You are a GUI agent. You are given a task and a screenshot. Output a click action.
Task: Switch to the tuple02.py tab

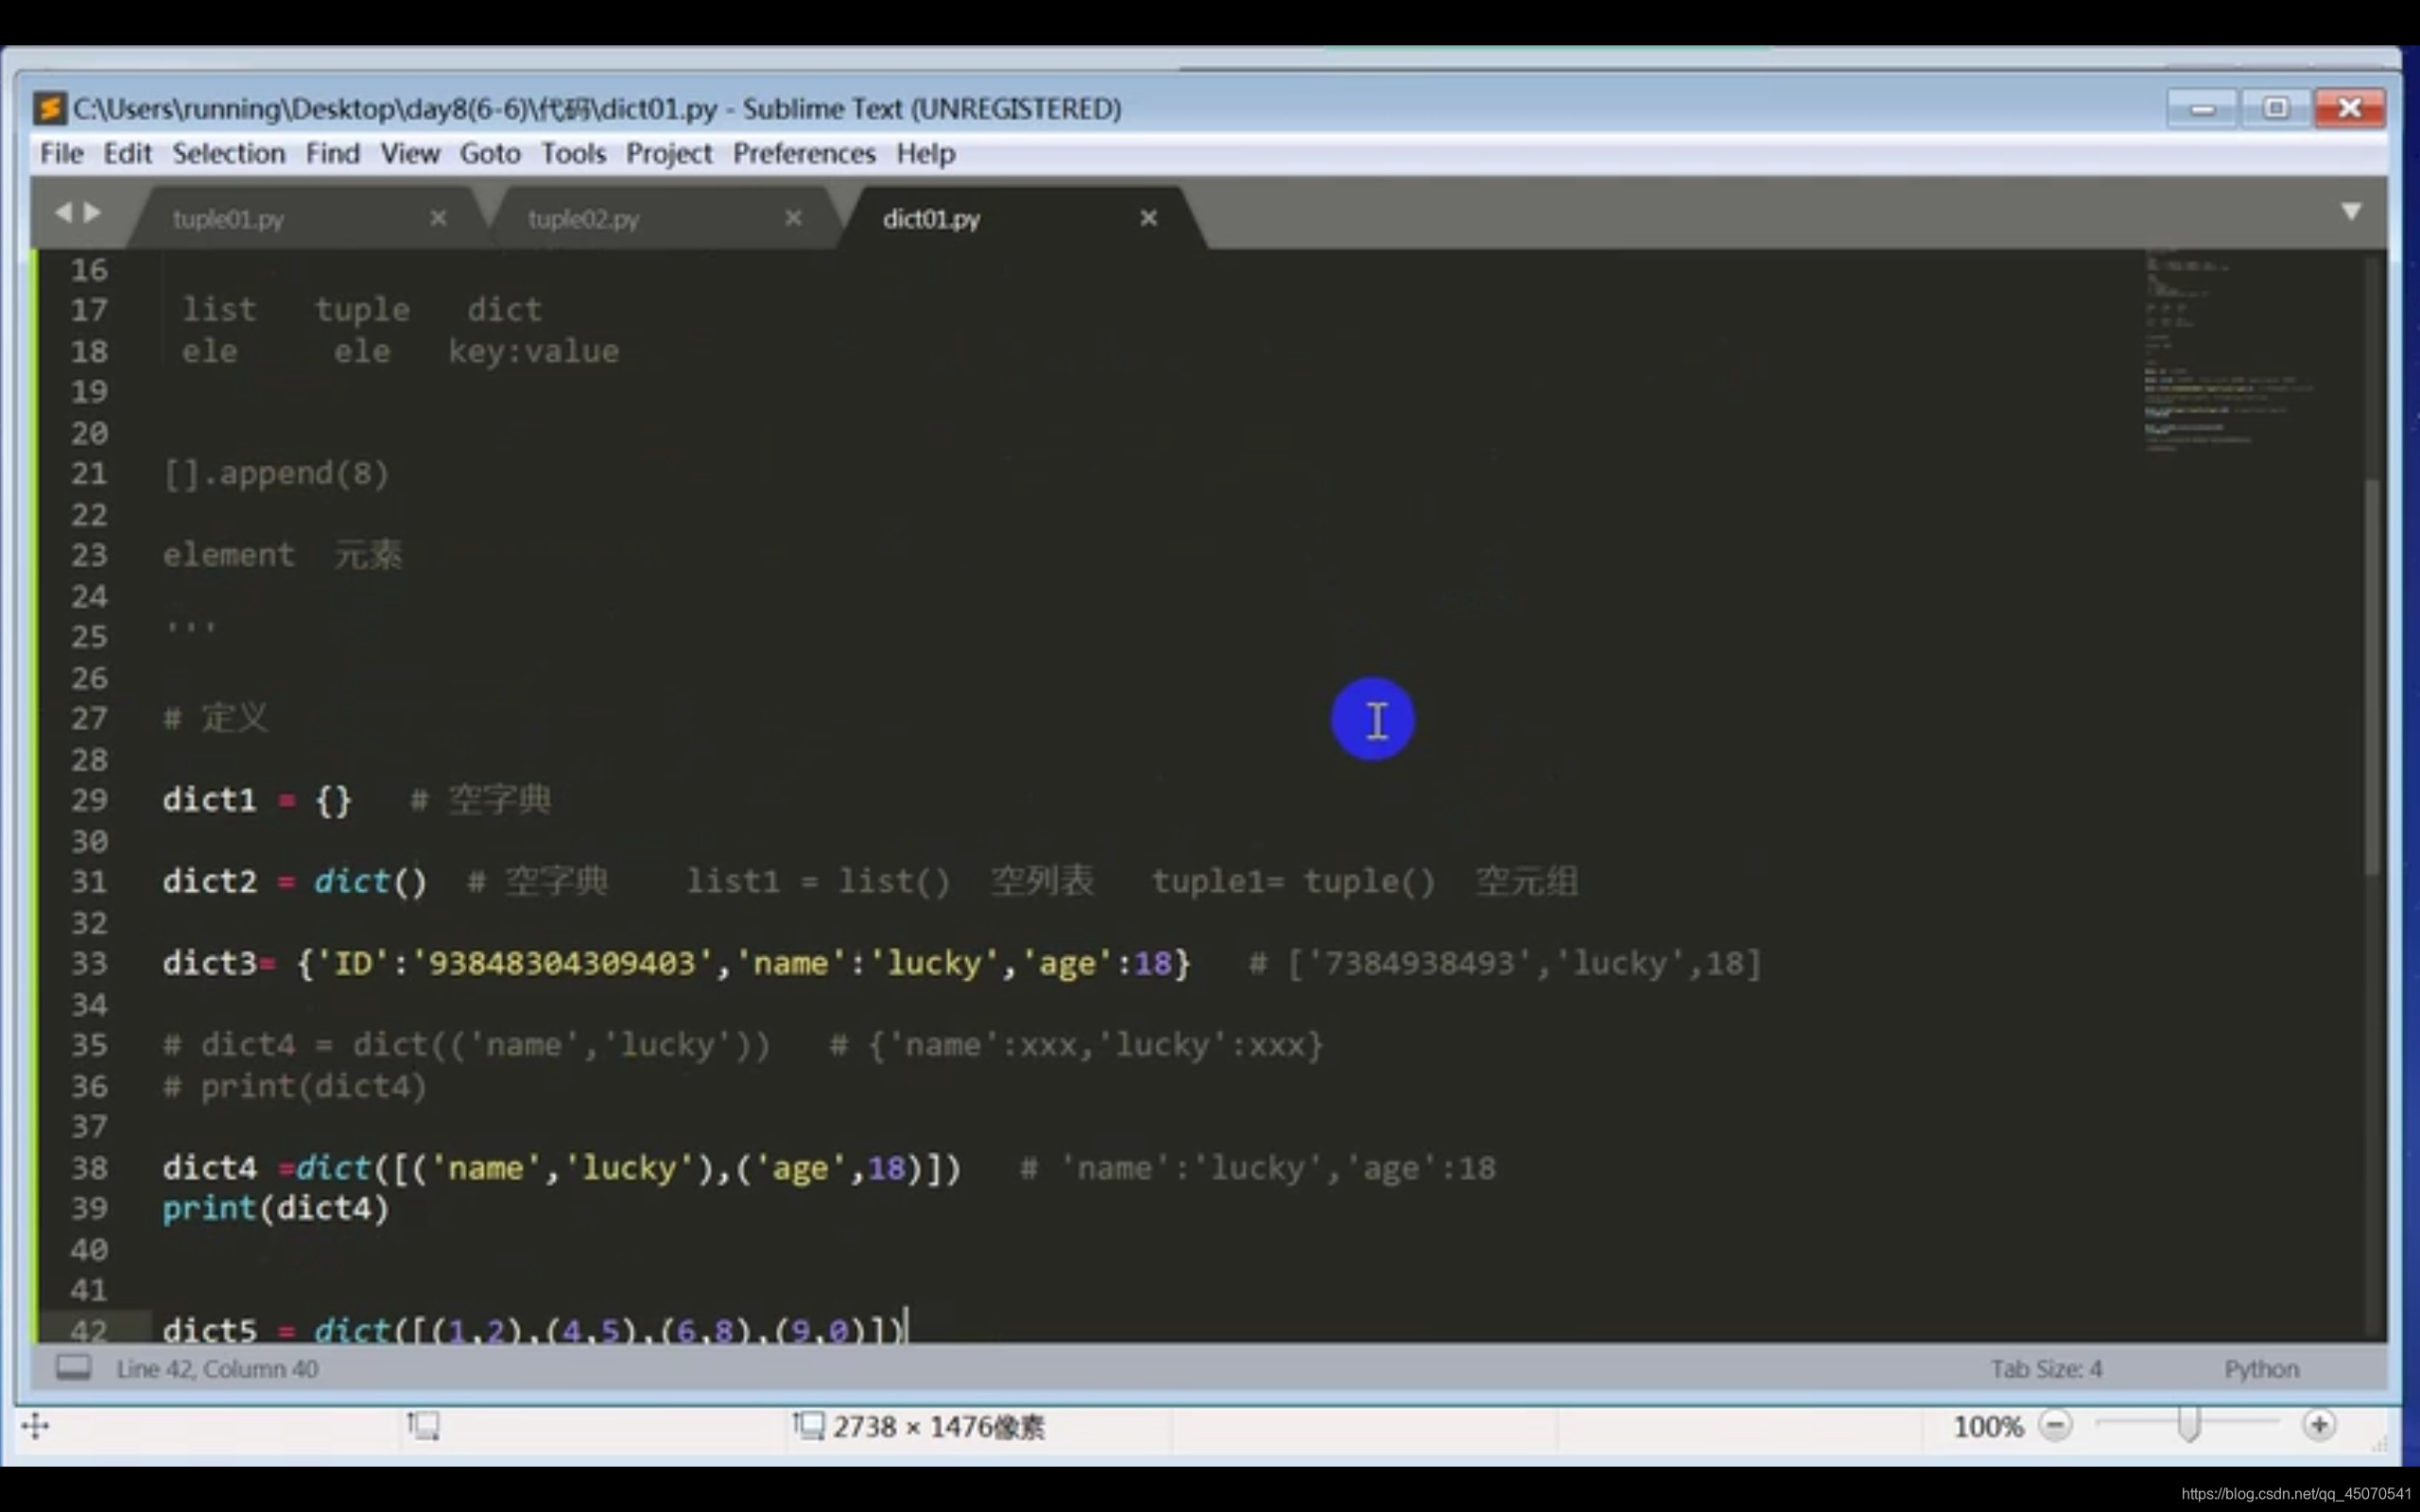pos(583,219)
